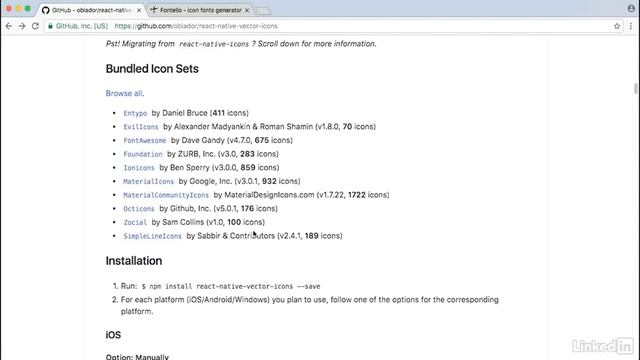This screenshot has height=360, width=640.
Task: Click the secure padlock icon in address bar
Action: [50, 26]
